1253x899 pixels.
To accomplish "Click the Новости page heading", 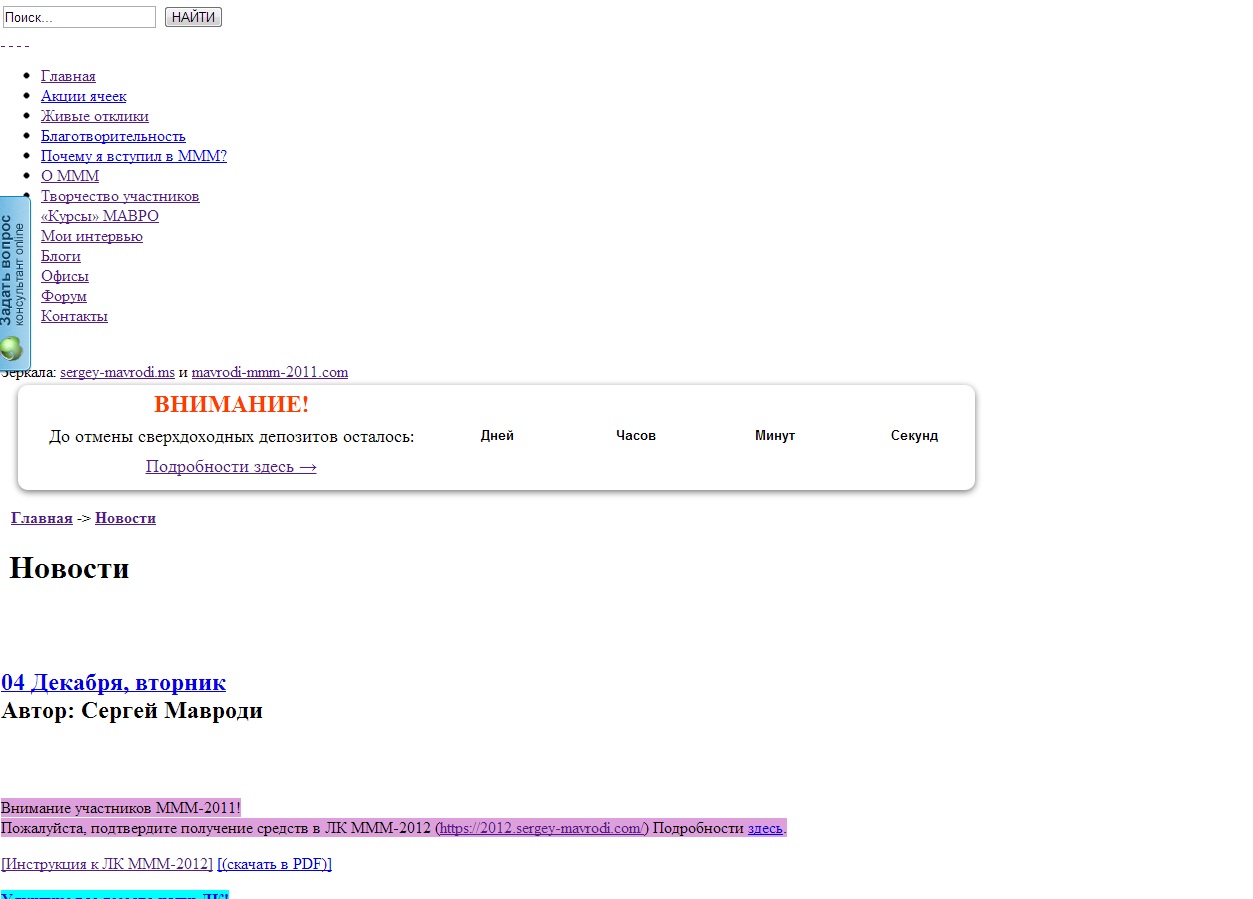I will coord(69,568).
